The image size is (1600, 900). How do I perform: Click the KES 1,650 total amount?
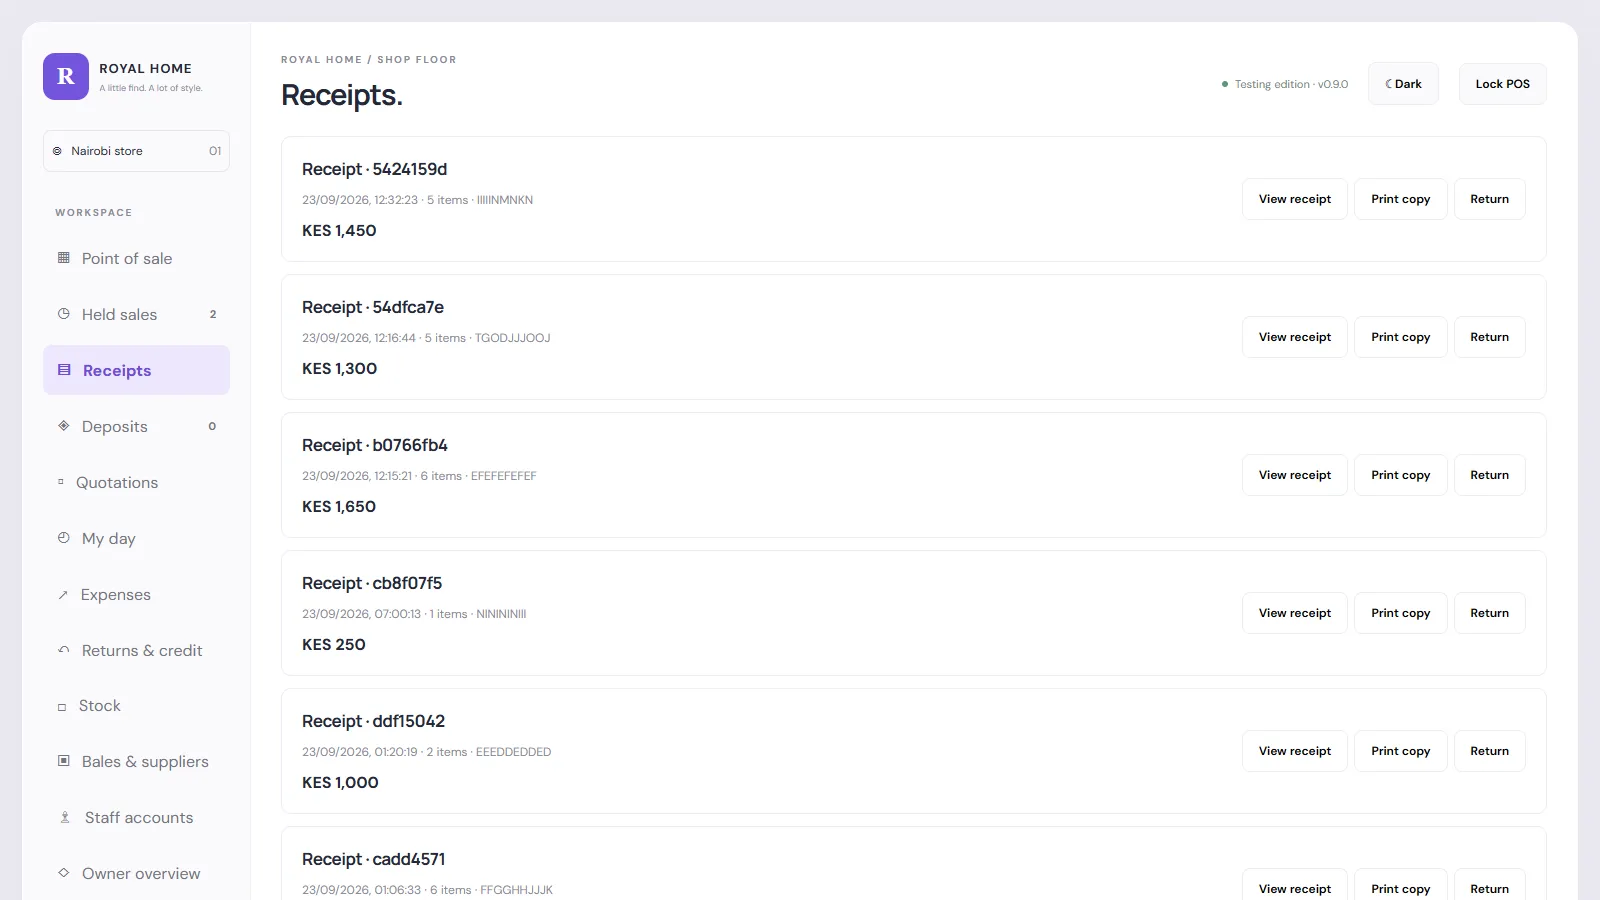pos(339,506)
